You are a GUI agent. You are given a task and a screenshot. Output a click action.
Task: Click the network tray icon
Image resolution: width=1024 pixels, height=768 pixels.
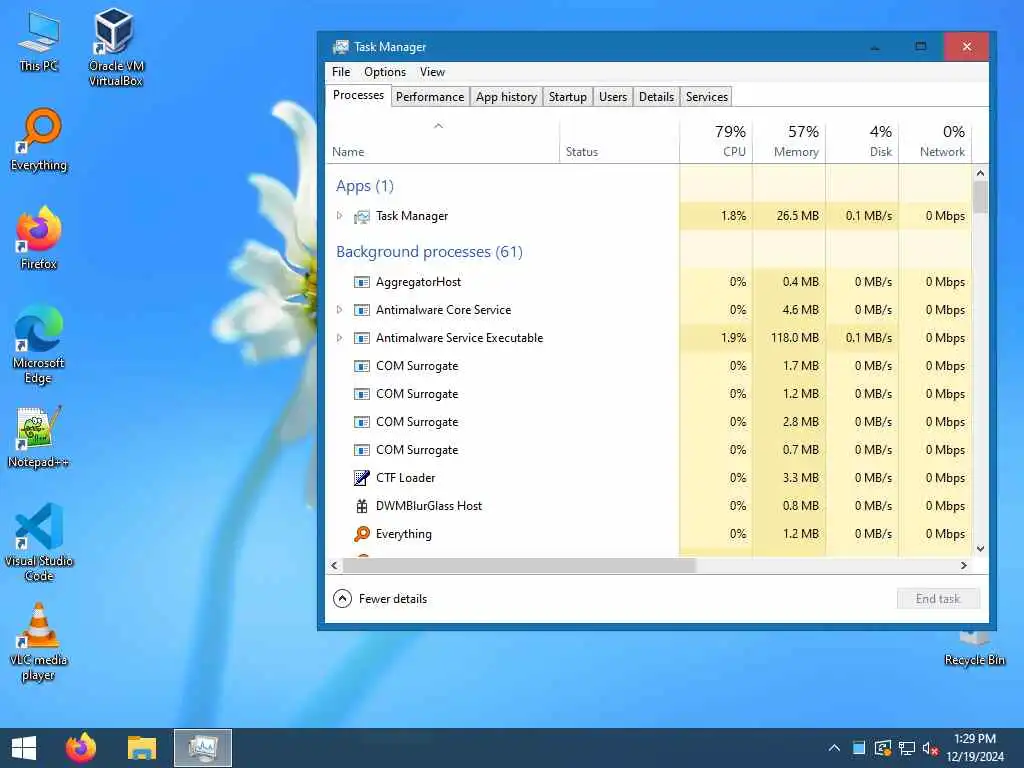(906, 748)
